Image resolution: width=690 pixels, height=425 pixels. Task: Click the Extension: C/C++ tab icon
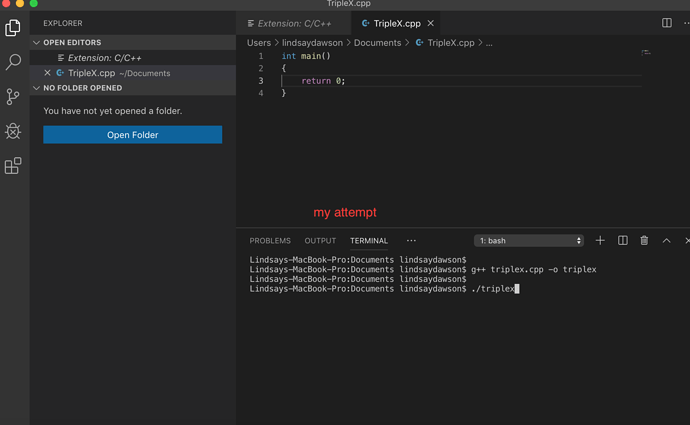(250, 23)
